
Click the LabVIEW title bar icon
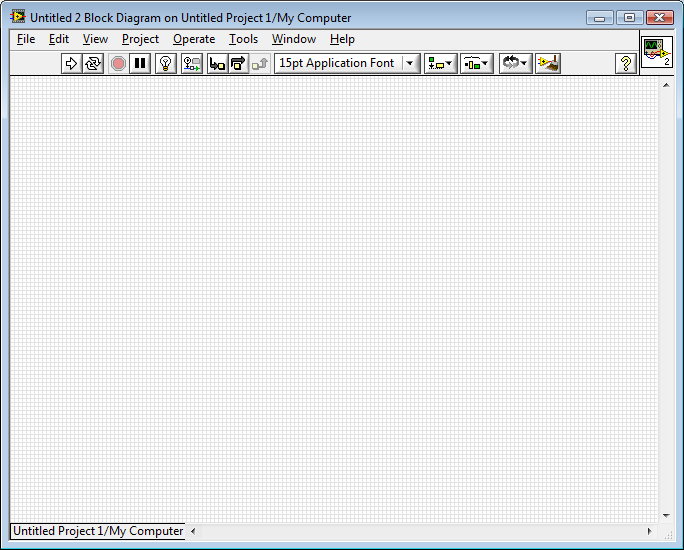coord(18,17)
